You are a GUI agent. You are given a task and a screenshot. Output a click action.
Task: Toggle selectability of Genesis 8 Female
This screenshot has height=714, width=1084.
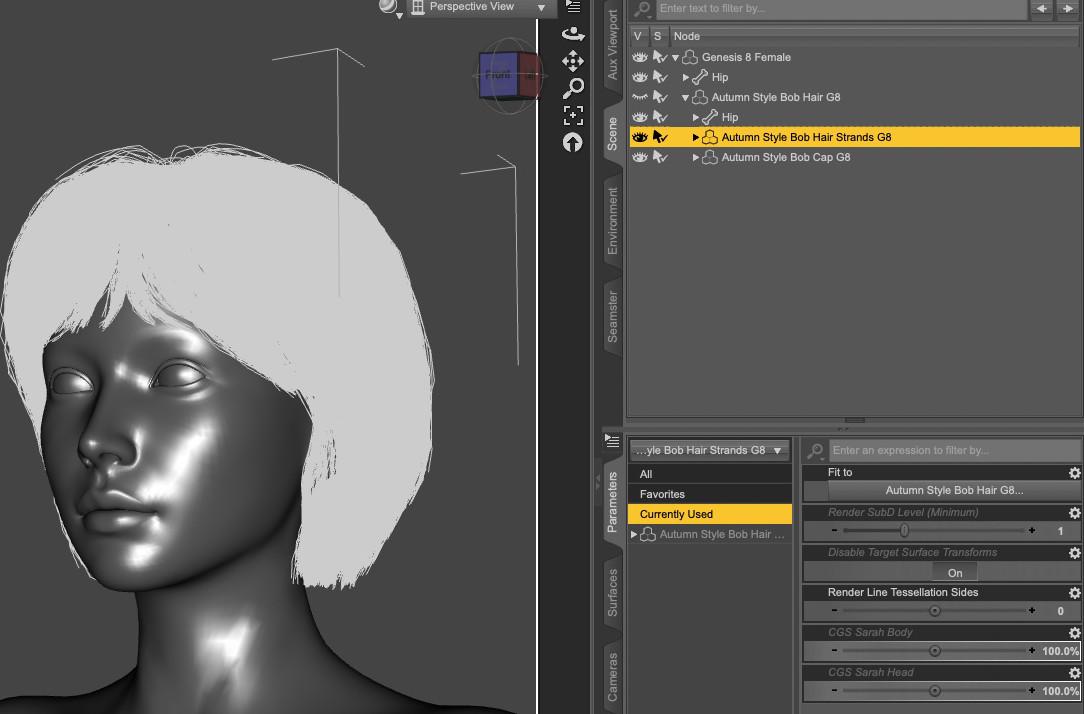pyautogui.click(x=660, y=57)
